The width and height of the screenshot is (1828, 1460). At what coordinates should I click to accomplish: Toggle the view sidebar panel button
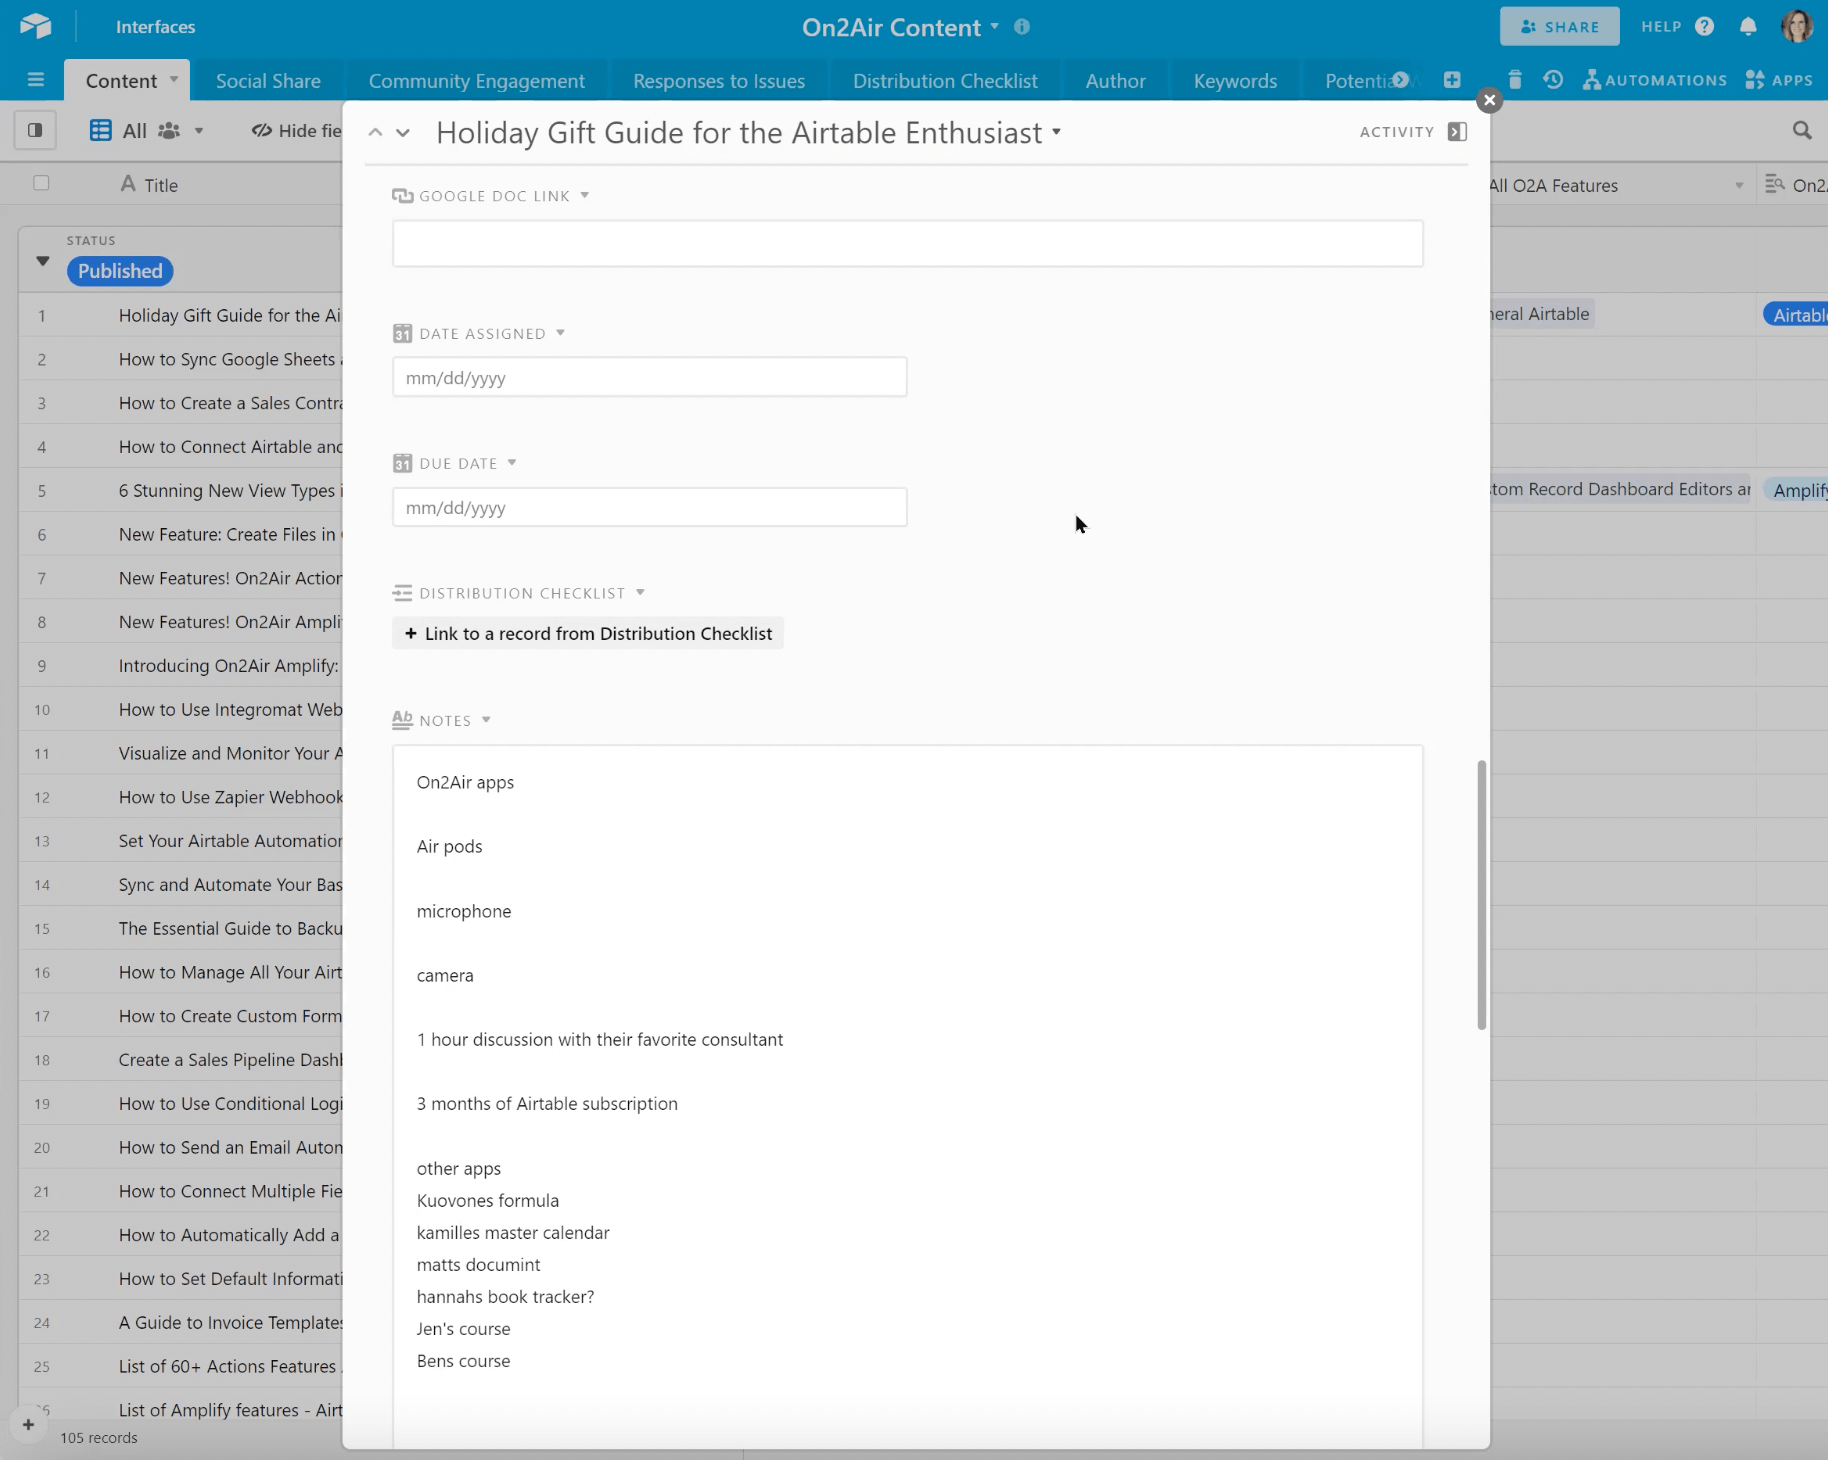35,130
